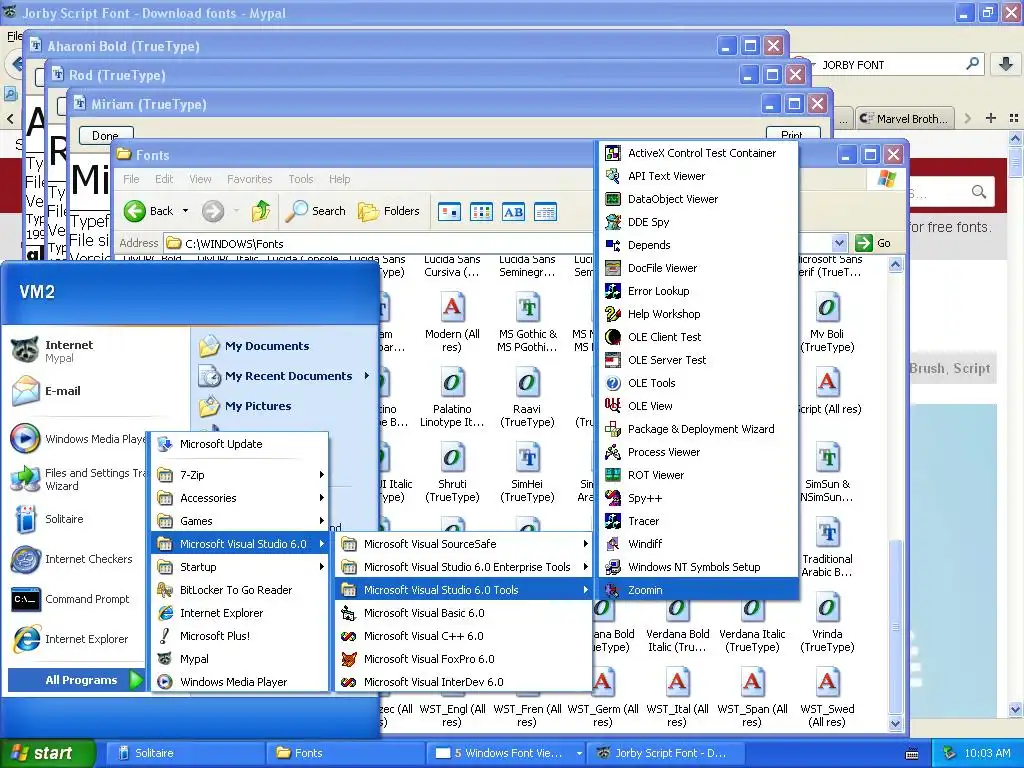Expand Visual Studio 6.0 Enterprise Tools submenu

pyautogui.click(x=463, y=567)
